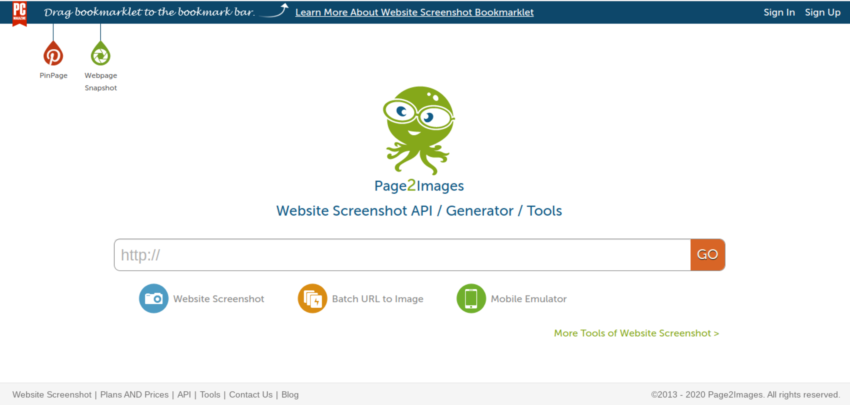Screen dimensions: 850x405
Task: Click the PC Magazine badge icon
Action: click(20, 13)
